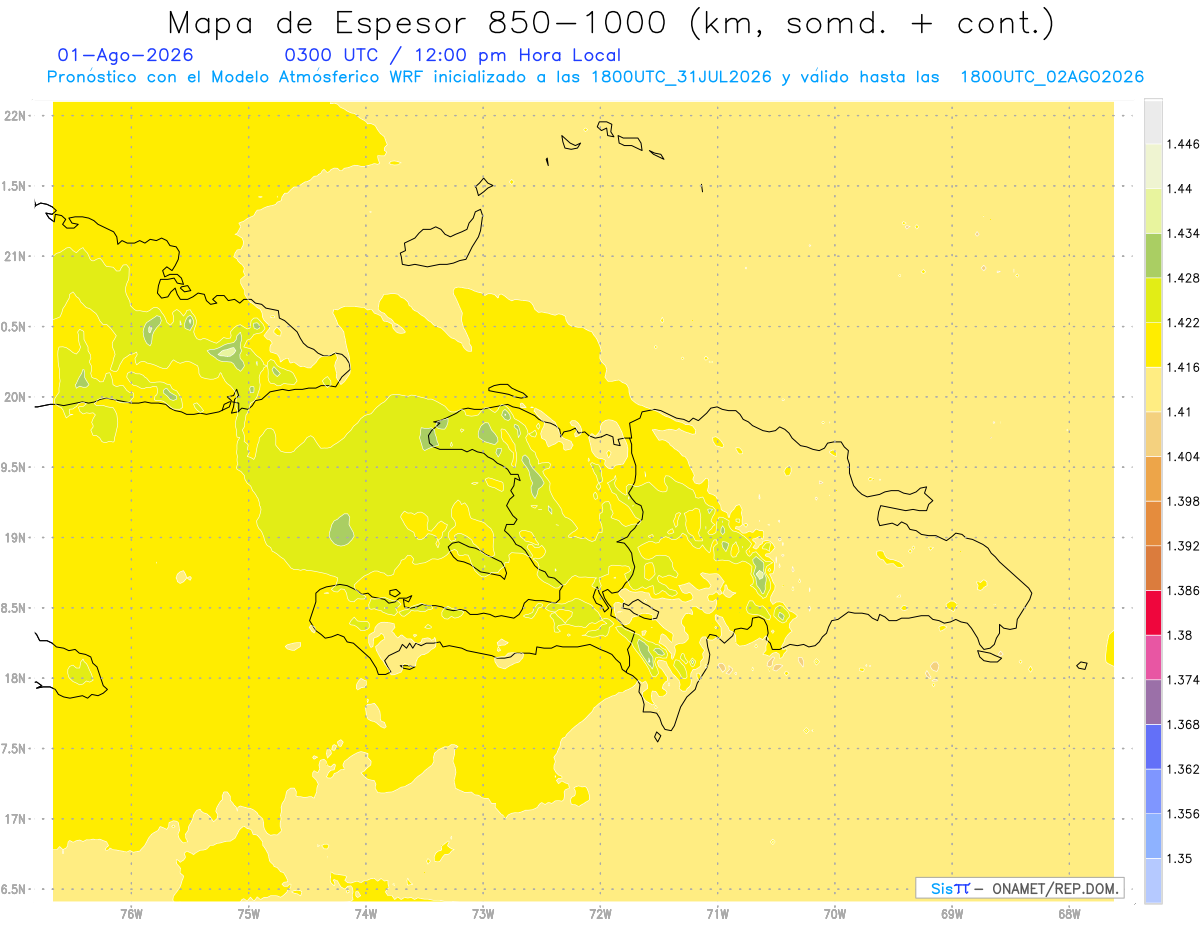The image size is (1200, 927).
Task: Click the legend value '1.44'
Action: [1180, 189]
